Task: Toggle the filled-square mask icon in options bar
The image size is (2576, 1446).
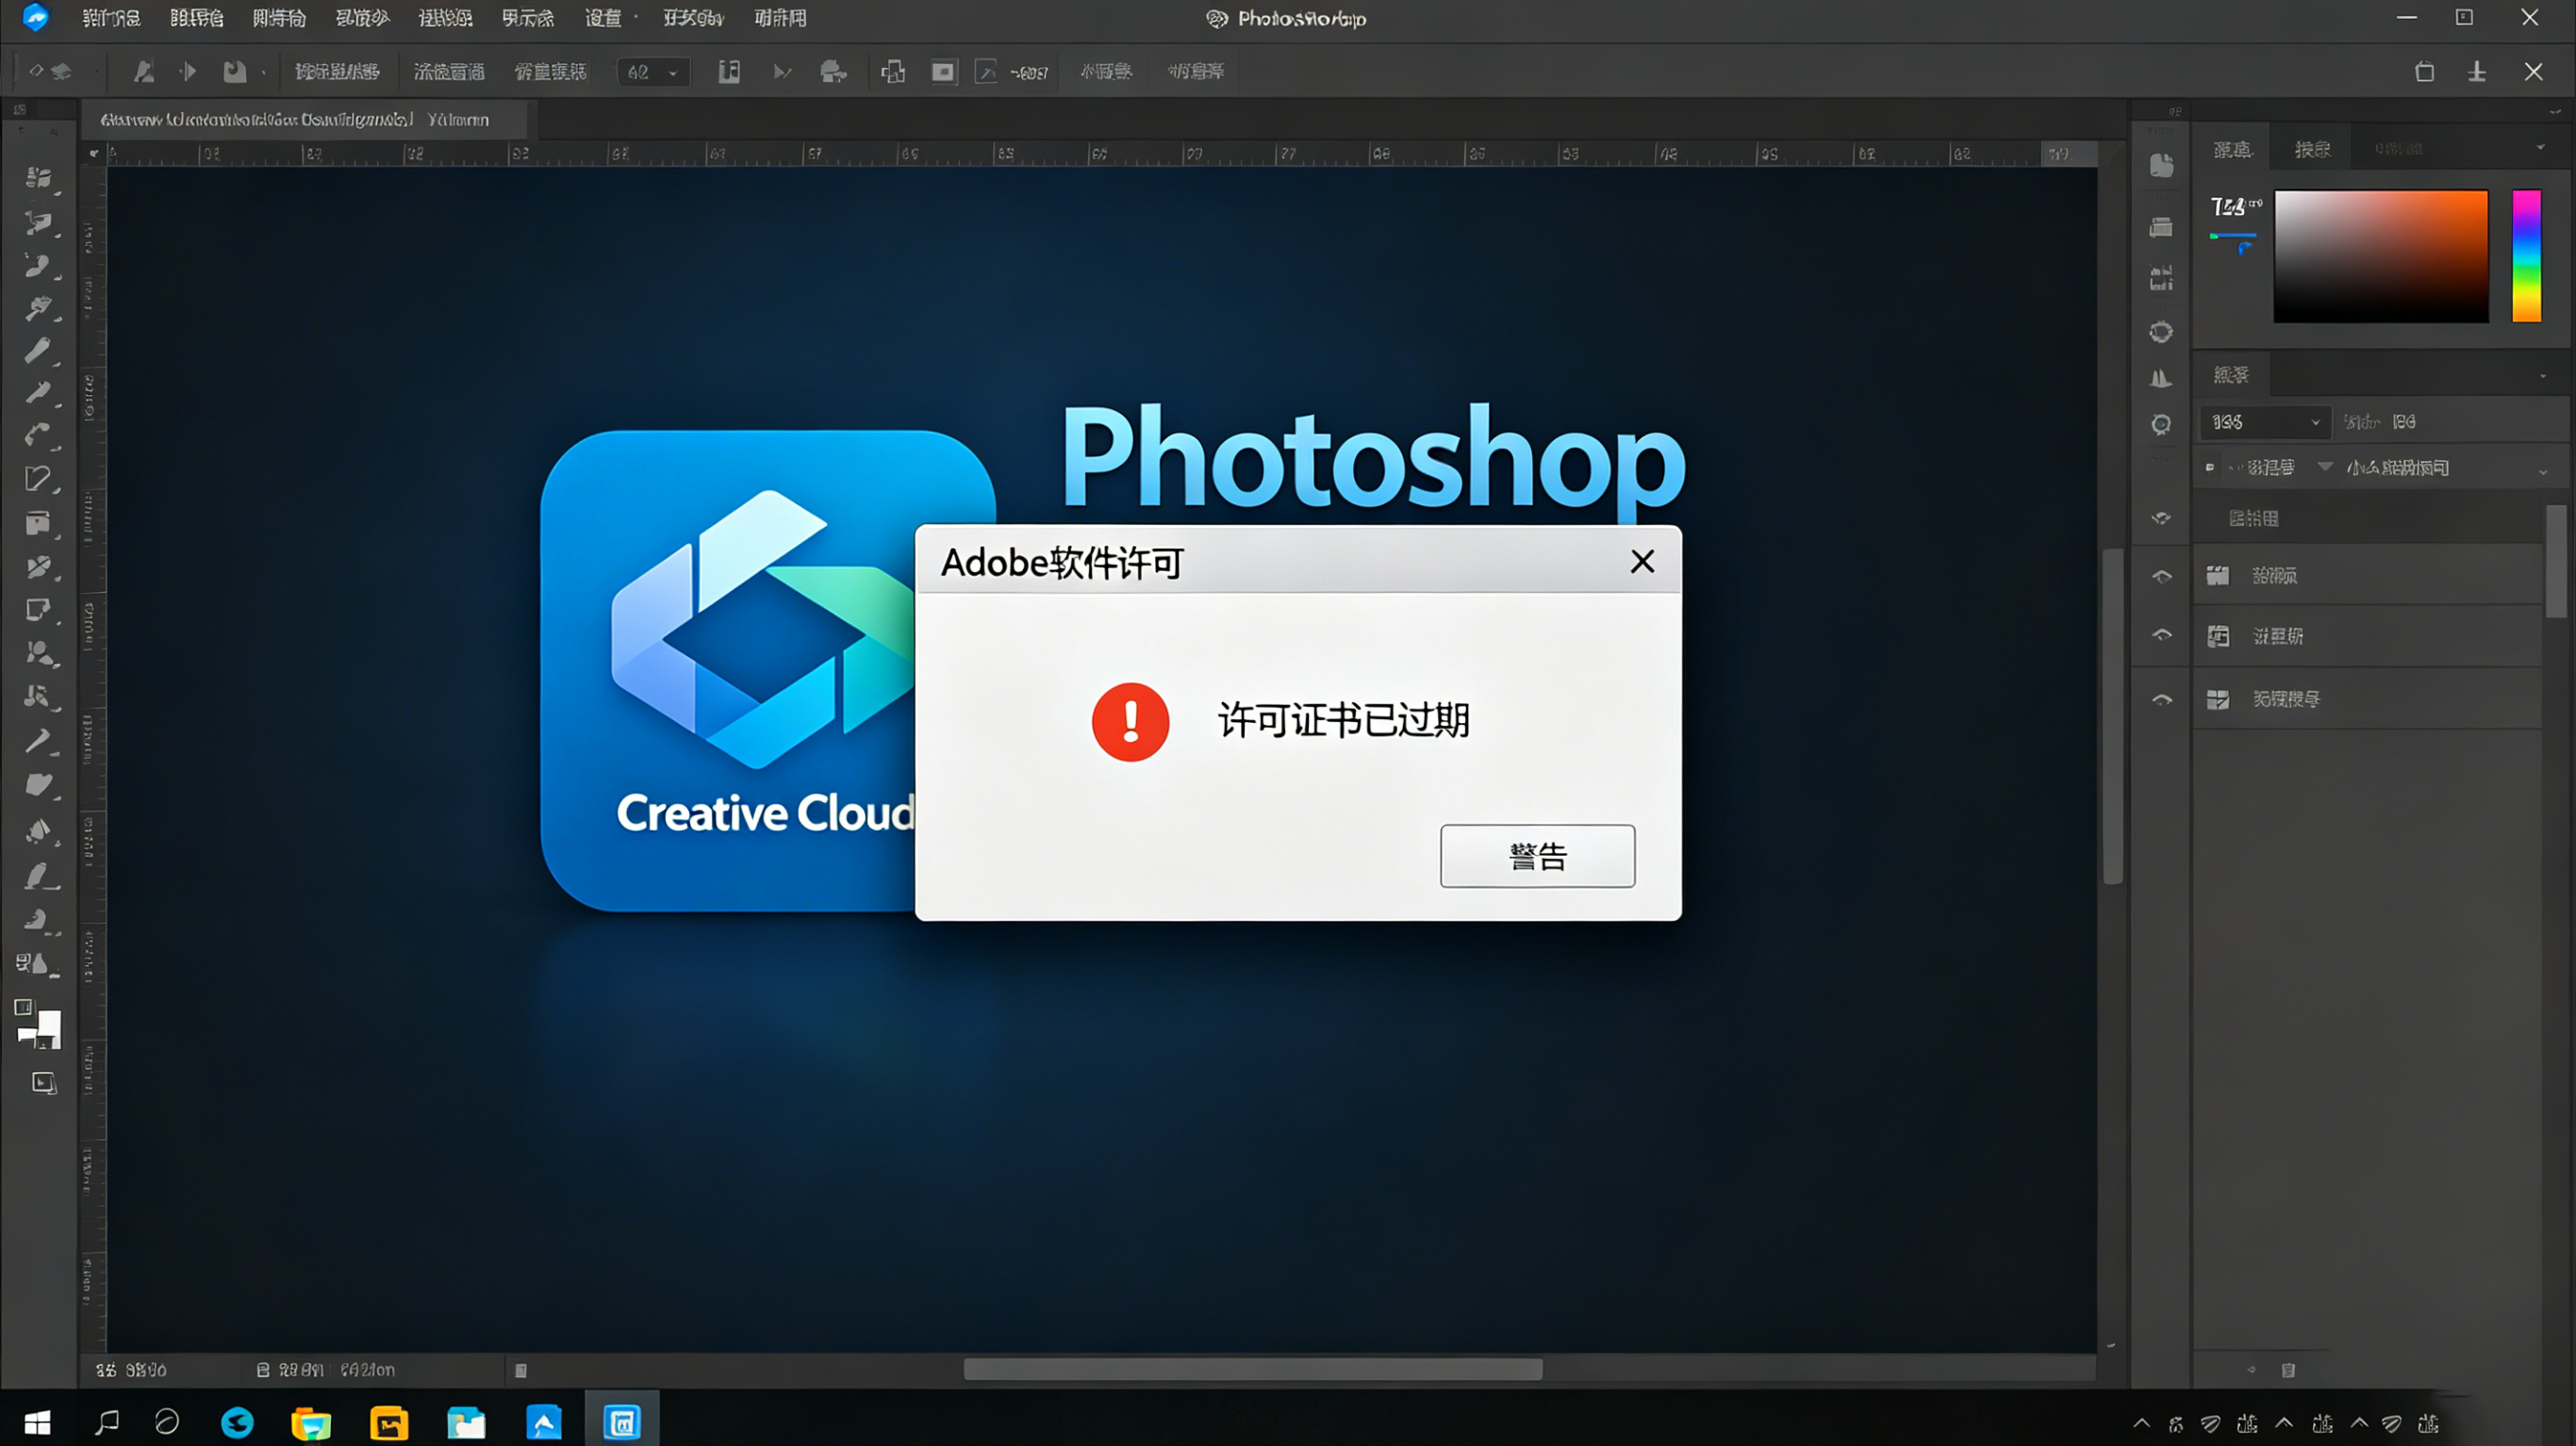Action: tap(943, 71)
